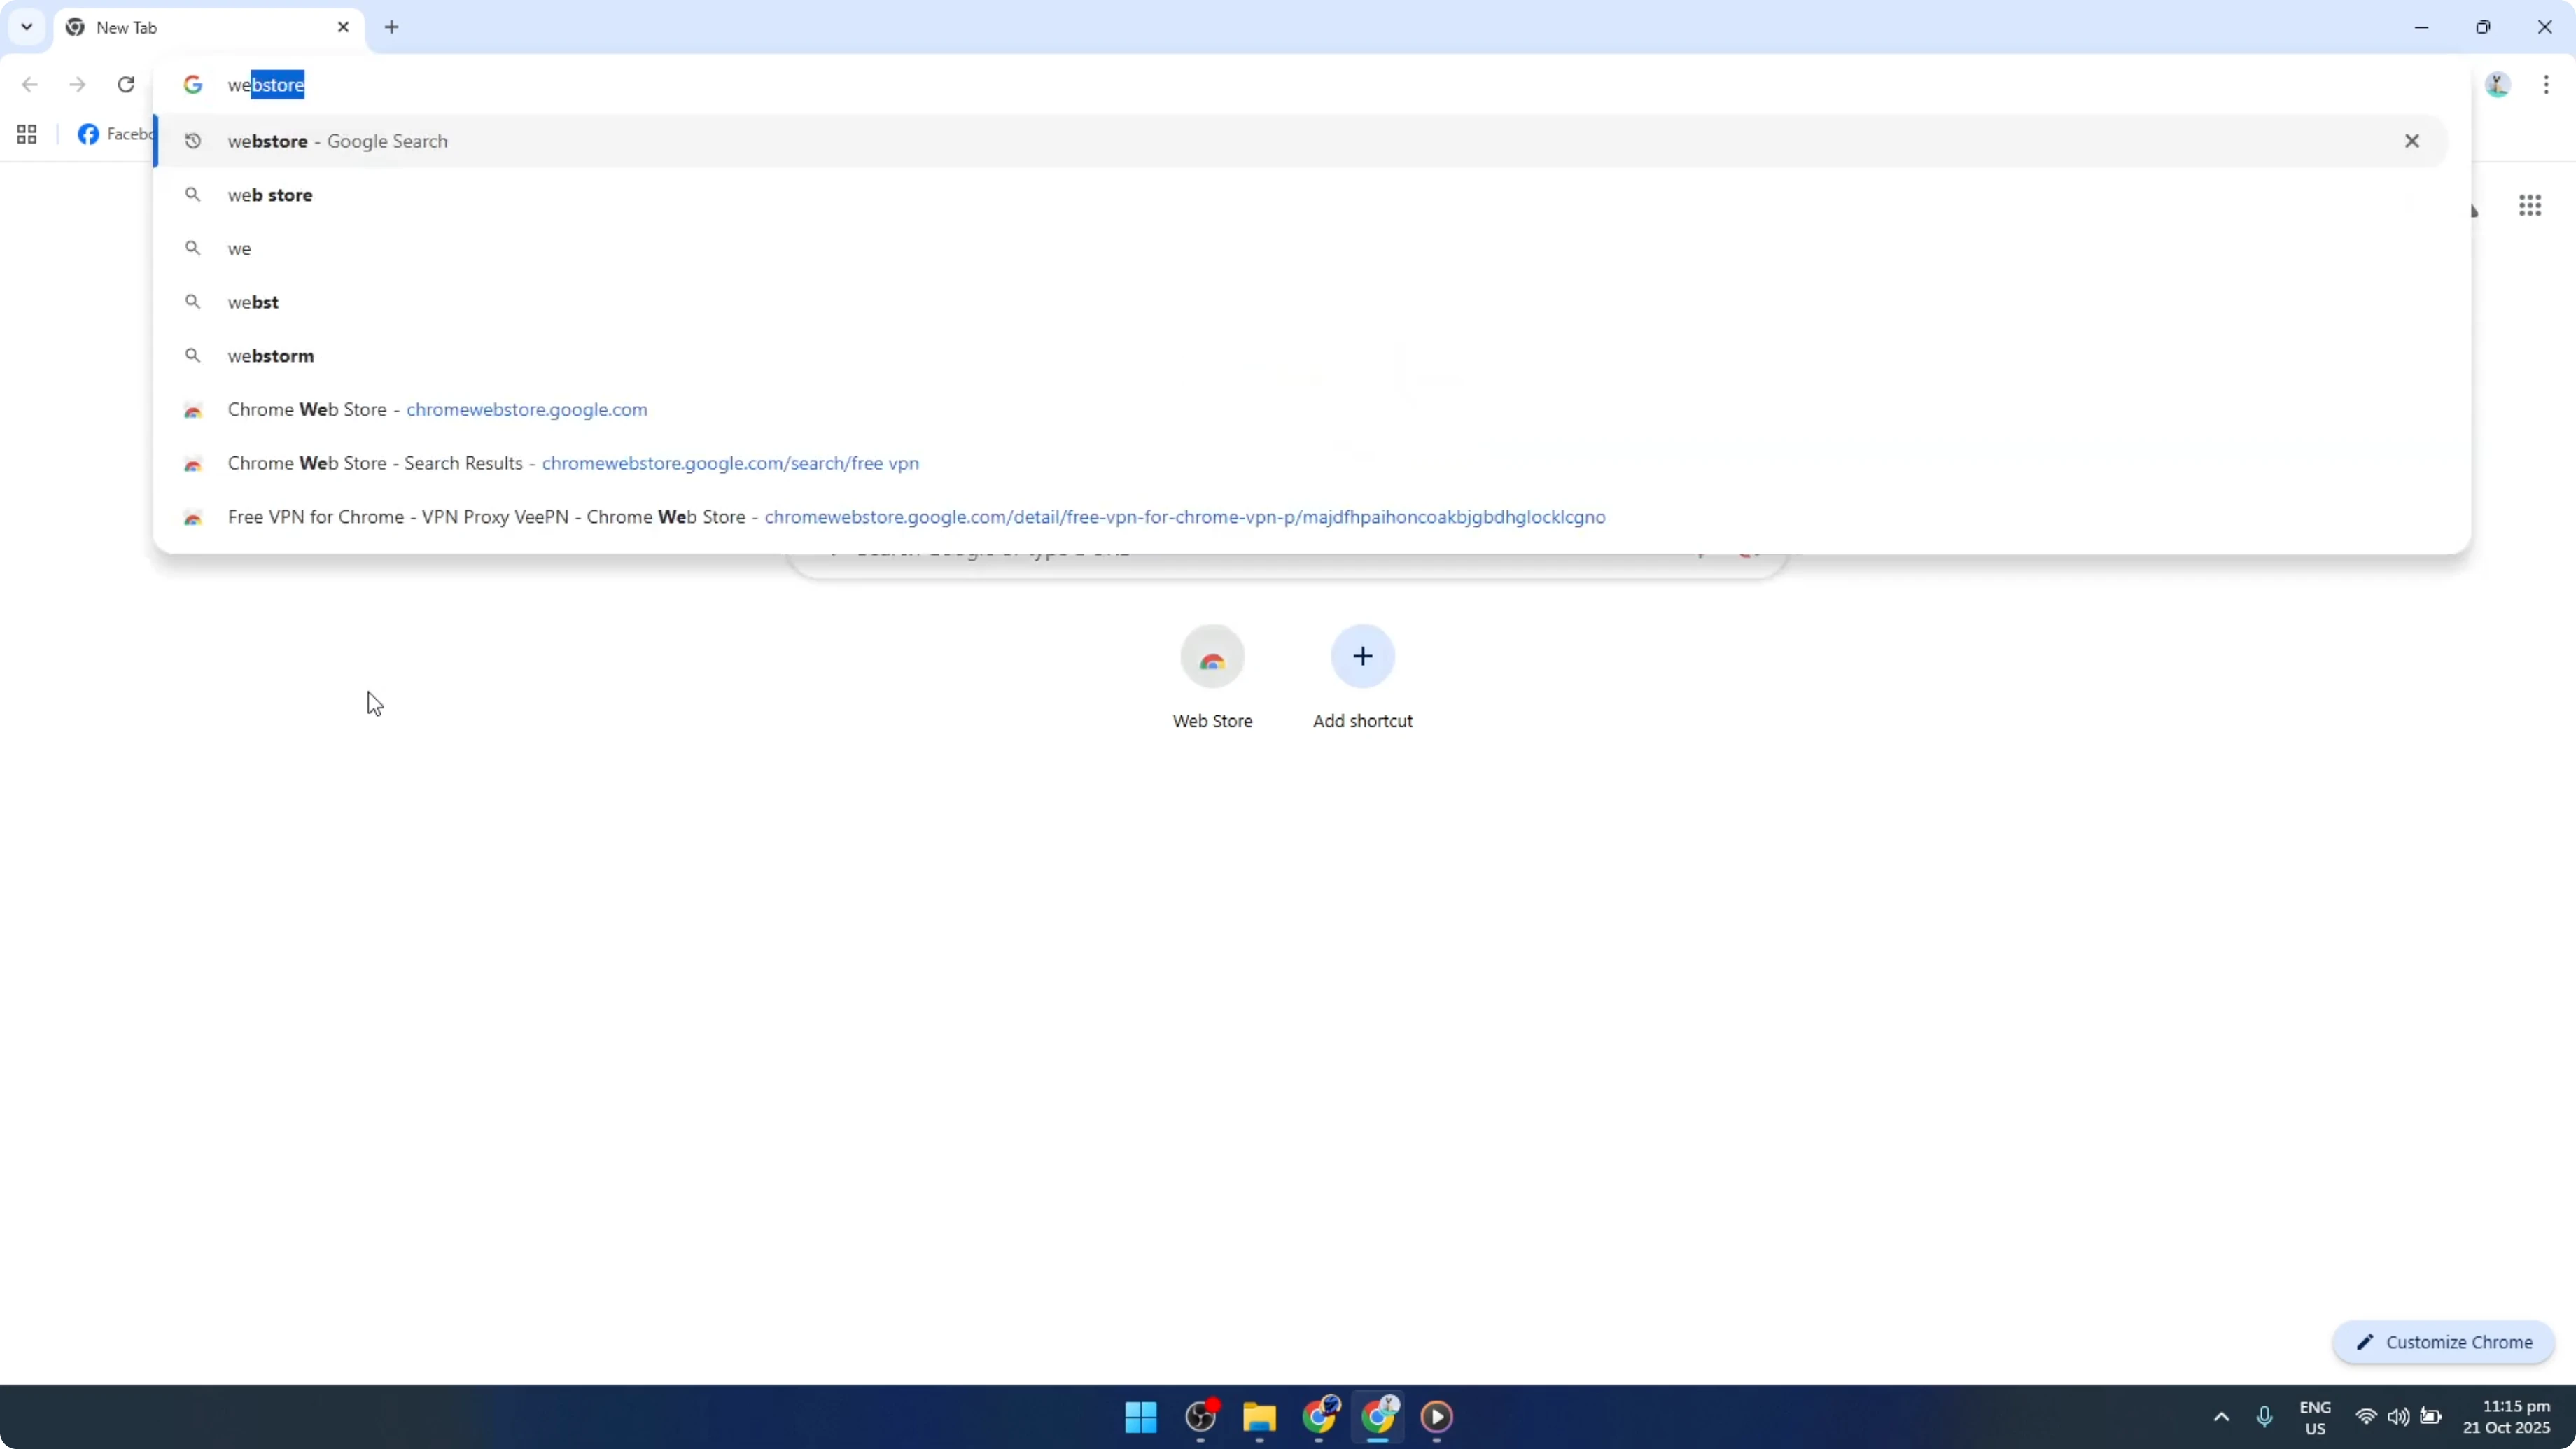Remove the webstore suggestion with its X button

tap(2412, 141)
